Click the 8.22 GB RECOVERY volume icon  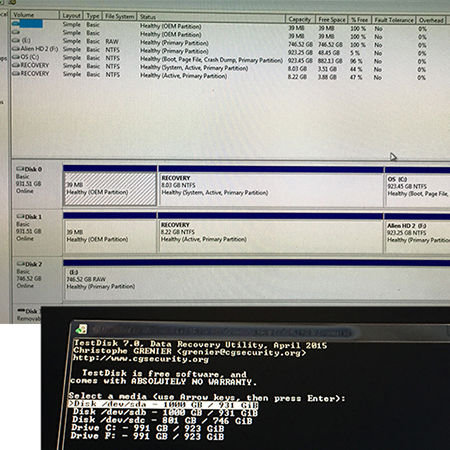(16, 74)
